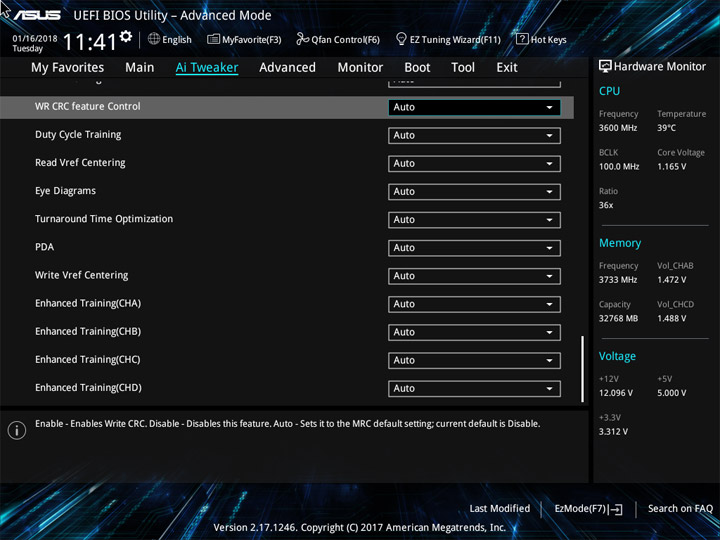720x540 pixels.
Task: Click Last Modified button
Action: click(500, 508)
